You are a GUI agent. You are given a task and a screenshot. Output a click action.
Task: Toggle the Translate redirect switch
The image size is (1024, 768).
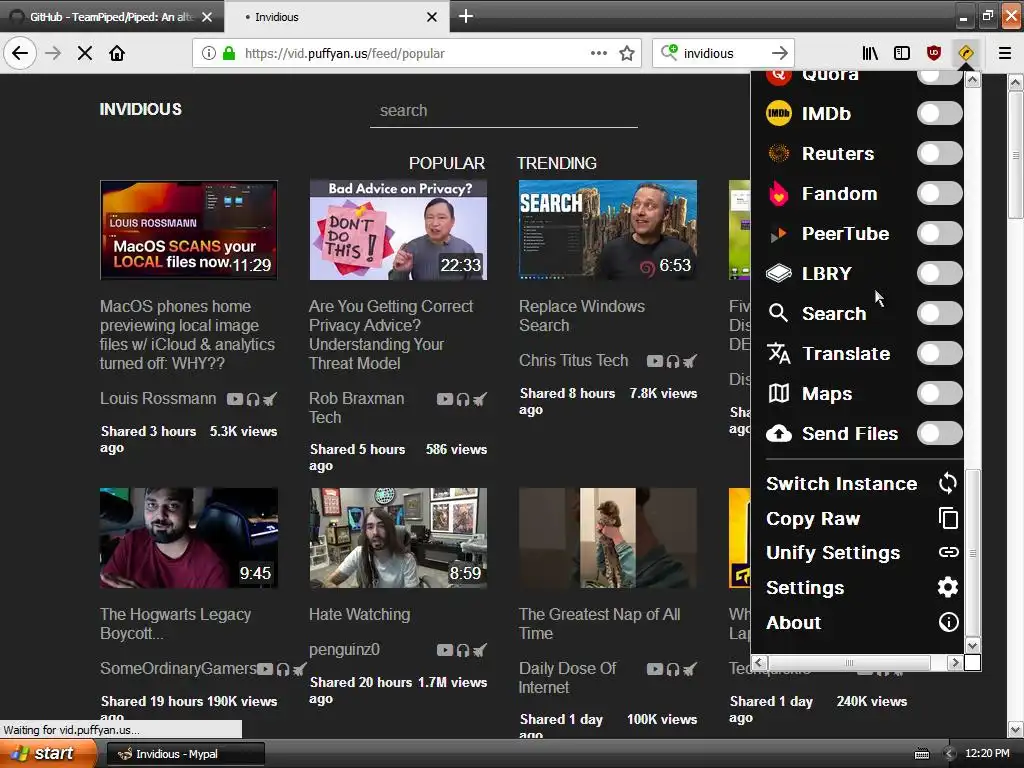939,353
